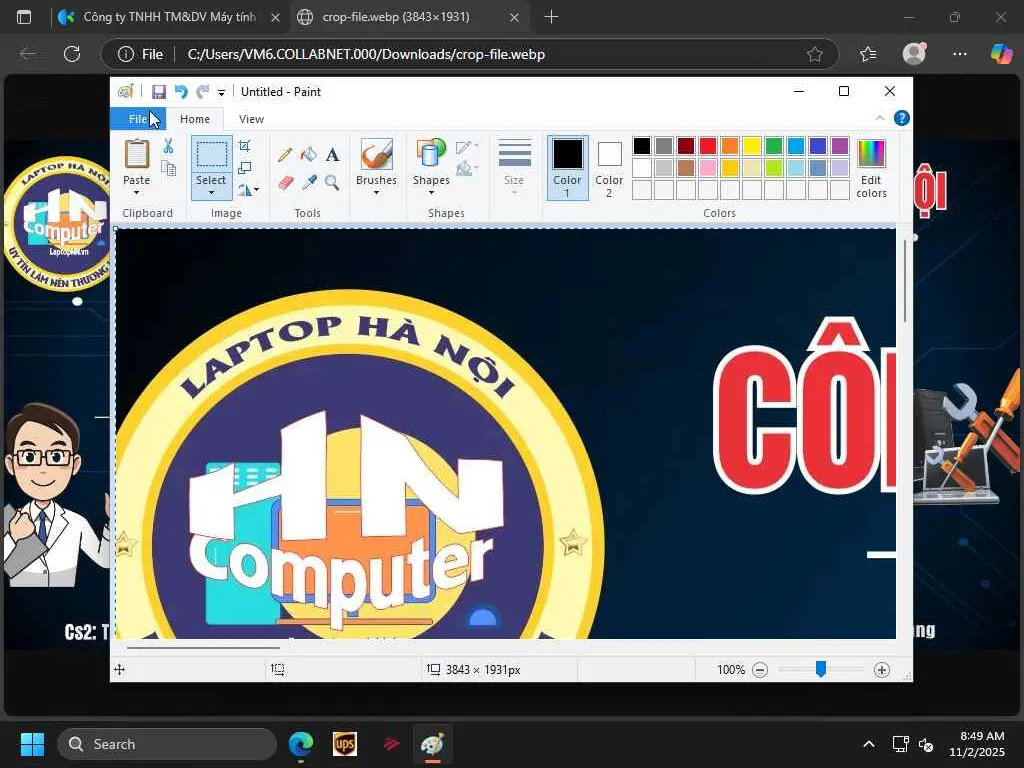Screen dimensions: 1024x768
Task: Open the Size line thickness menu
Action: tap(514, 167)
